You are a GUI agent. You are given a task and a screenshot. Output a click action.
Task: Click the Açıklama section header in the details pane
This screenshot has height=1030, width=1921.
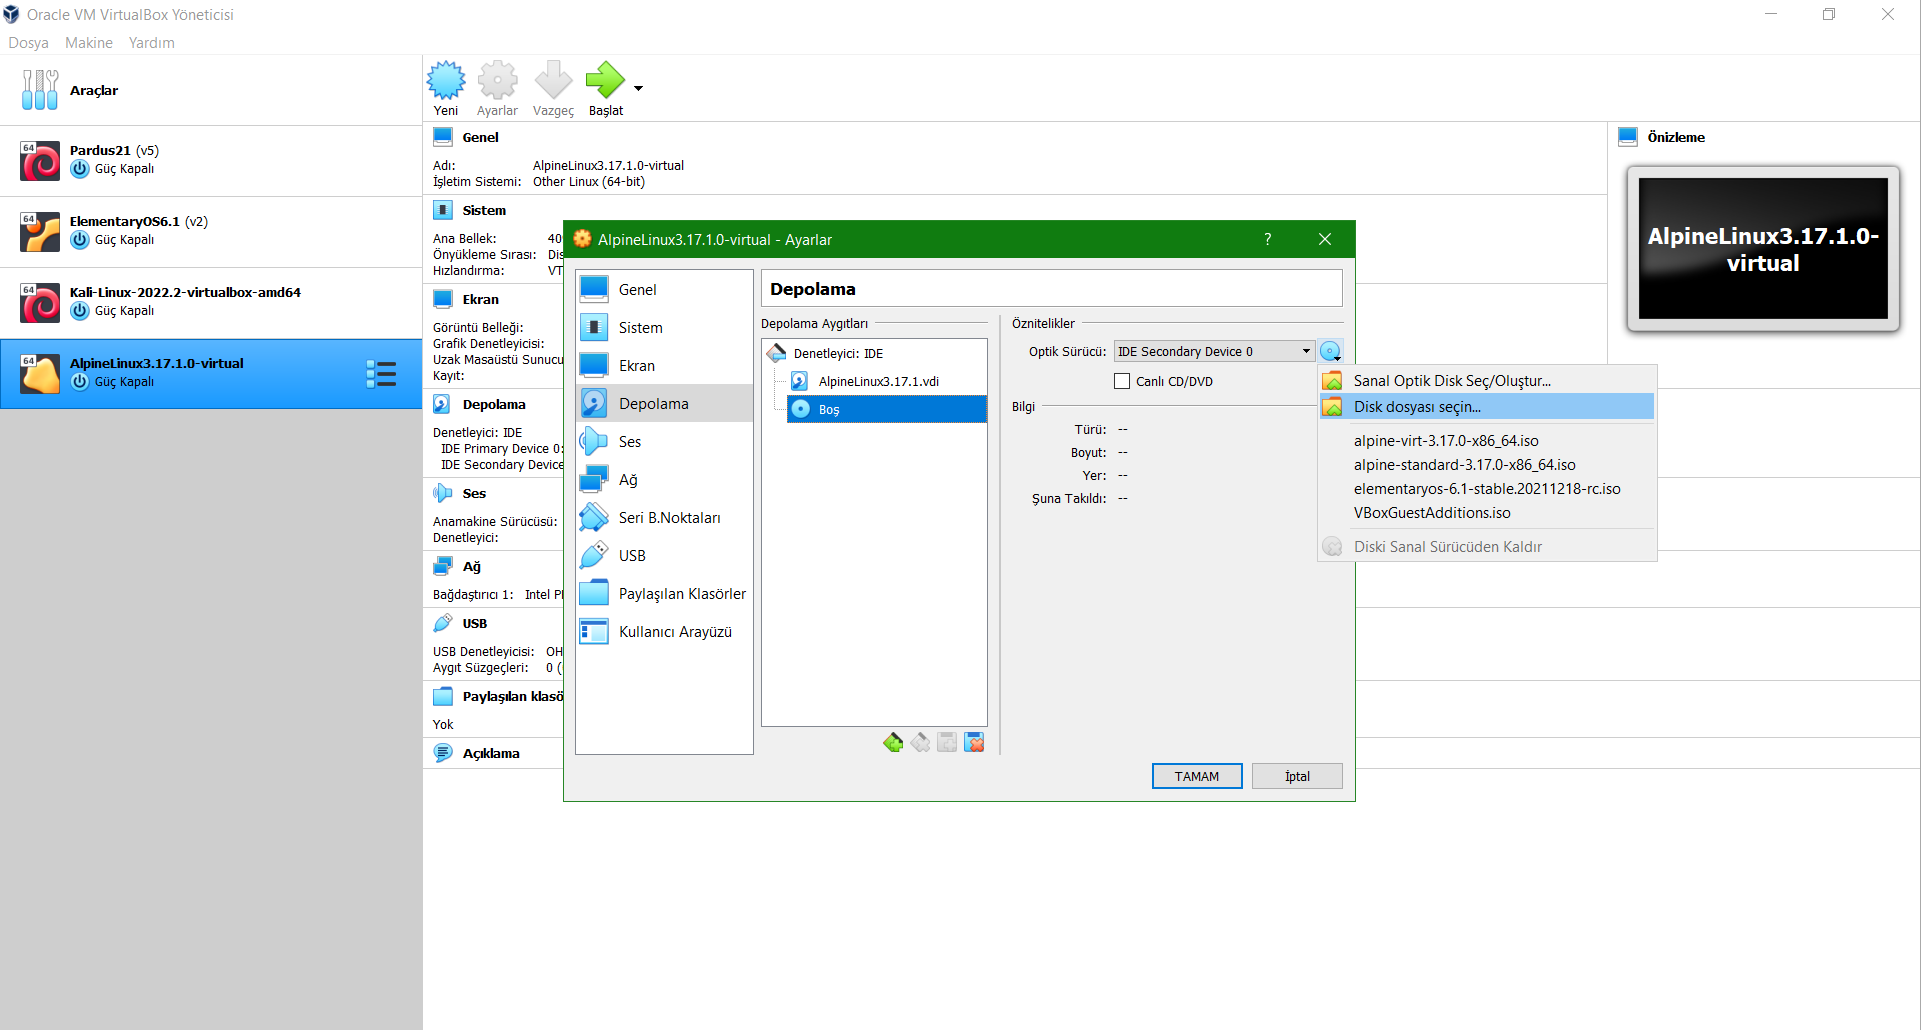point(491,753)
